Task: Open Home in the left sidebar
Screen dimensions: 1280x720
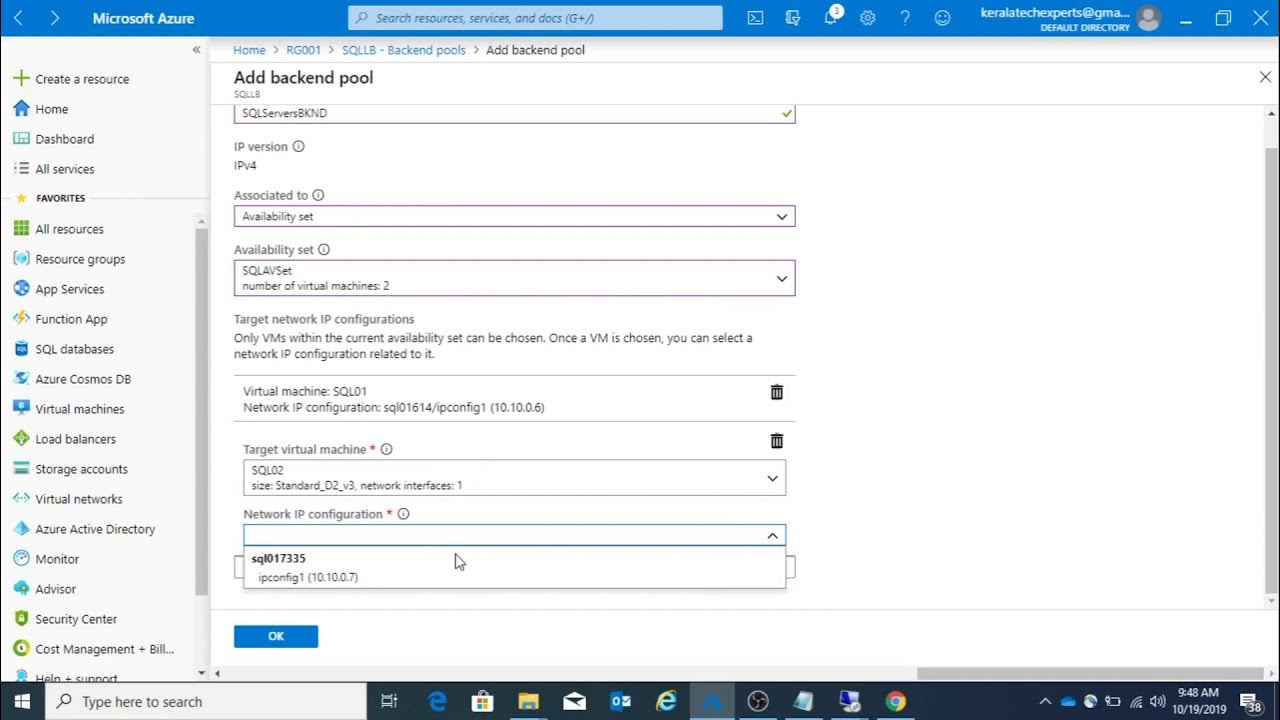Action: click(x=52, y=109)
